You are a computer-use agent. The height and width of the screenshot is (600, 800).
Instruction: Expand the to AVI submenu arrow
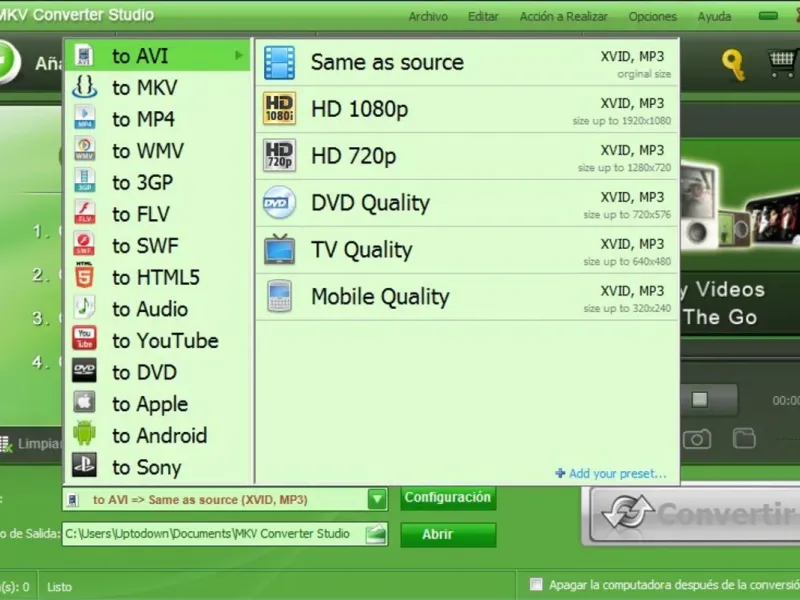(238, 55)
